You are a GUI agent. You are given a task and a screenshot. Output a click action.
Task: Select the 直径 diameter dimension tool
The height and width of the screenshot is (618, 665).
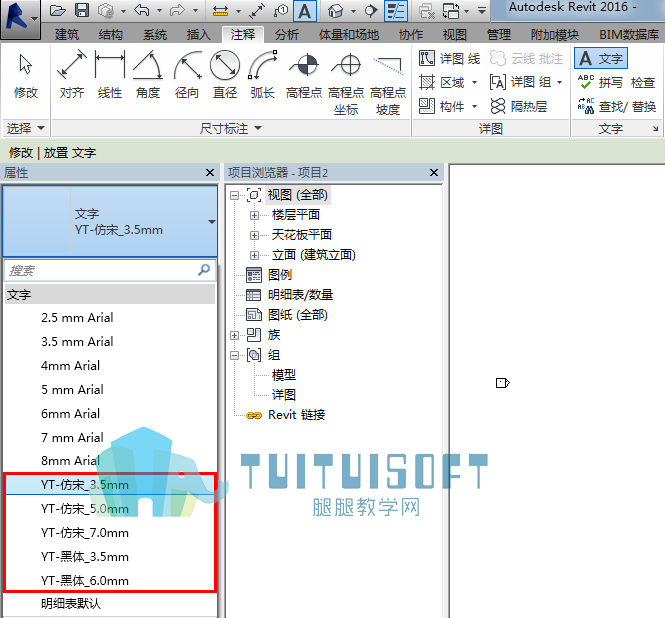225,75
